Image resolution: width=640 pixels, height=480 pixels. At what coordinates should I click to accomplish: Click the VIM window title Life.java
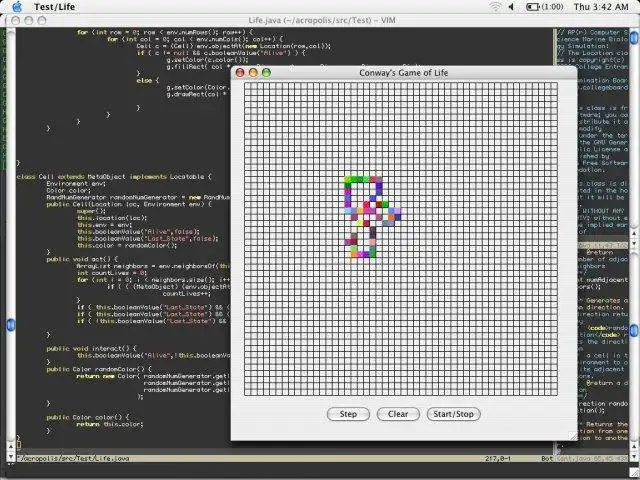tap(322, 20)
